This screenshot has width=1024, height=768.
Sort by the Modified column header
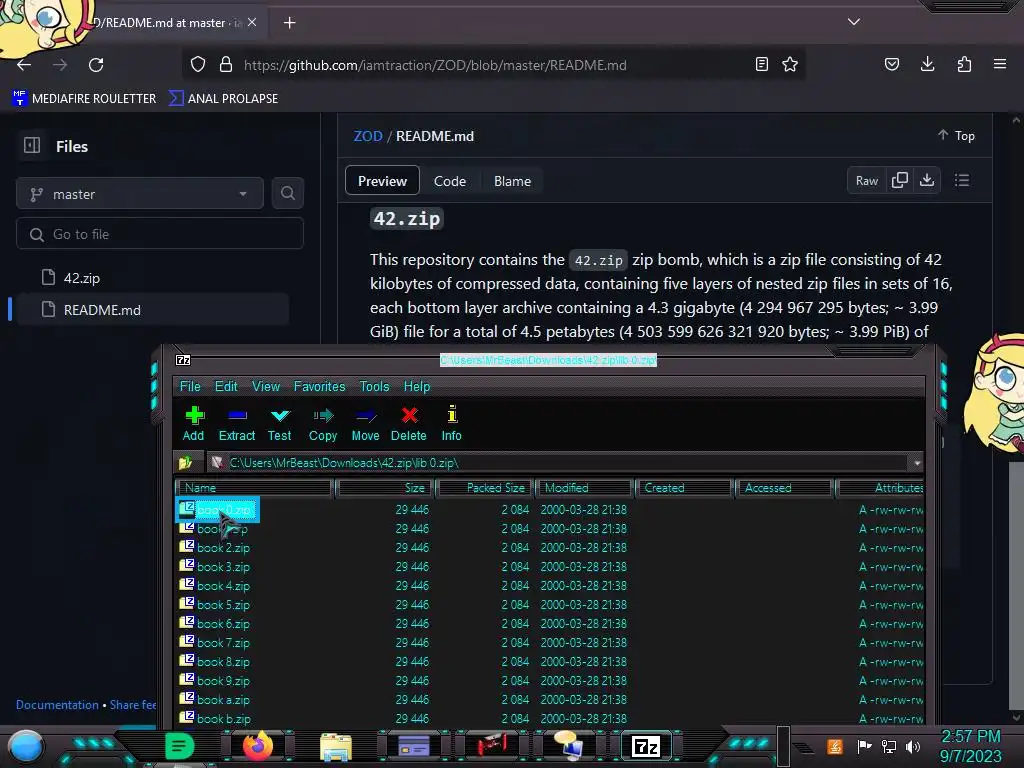click(584, 488)
